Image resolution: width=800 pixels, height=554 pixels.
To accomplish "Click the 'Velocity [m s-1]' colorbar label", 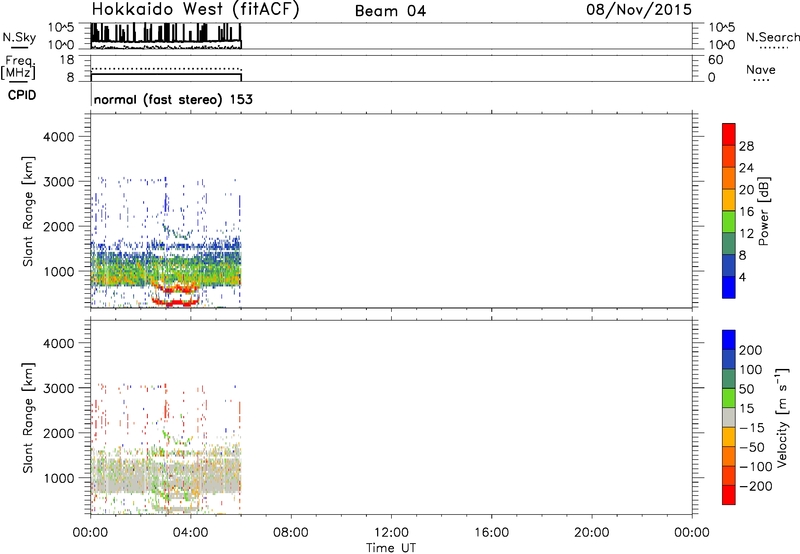I will click(x=782, y=417).
